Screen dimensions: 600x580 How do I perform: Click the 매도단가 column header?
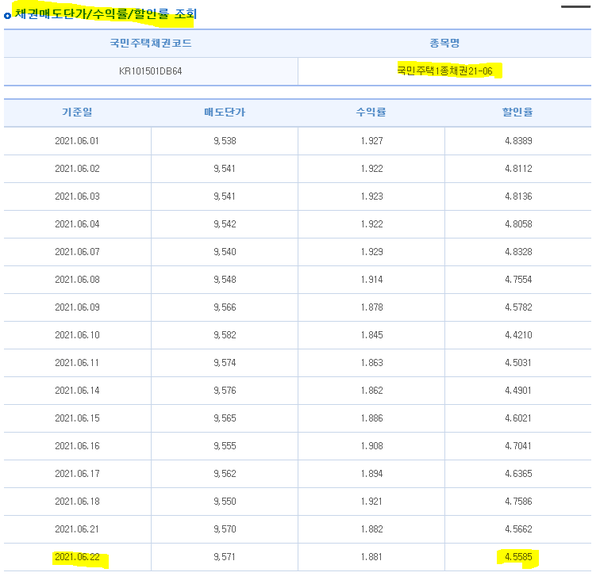pyautogui.click(x=225, y=112)
